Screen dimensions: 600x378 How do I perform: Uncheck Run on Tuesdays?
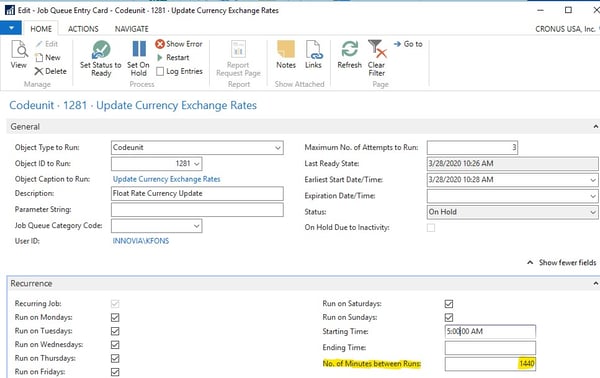point(115,331)
